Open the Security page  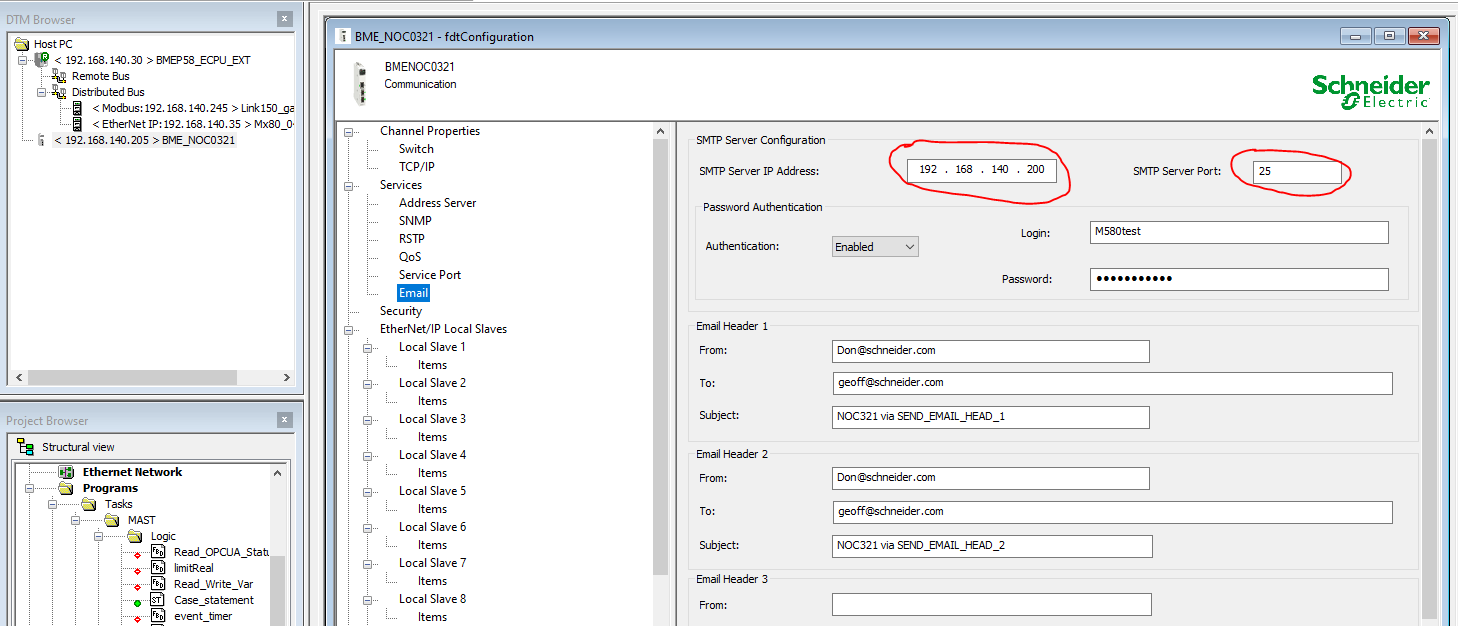(x=401, y=311)
